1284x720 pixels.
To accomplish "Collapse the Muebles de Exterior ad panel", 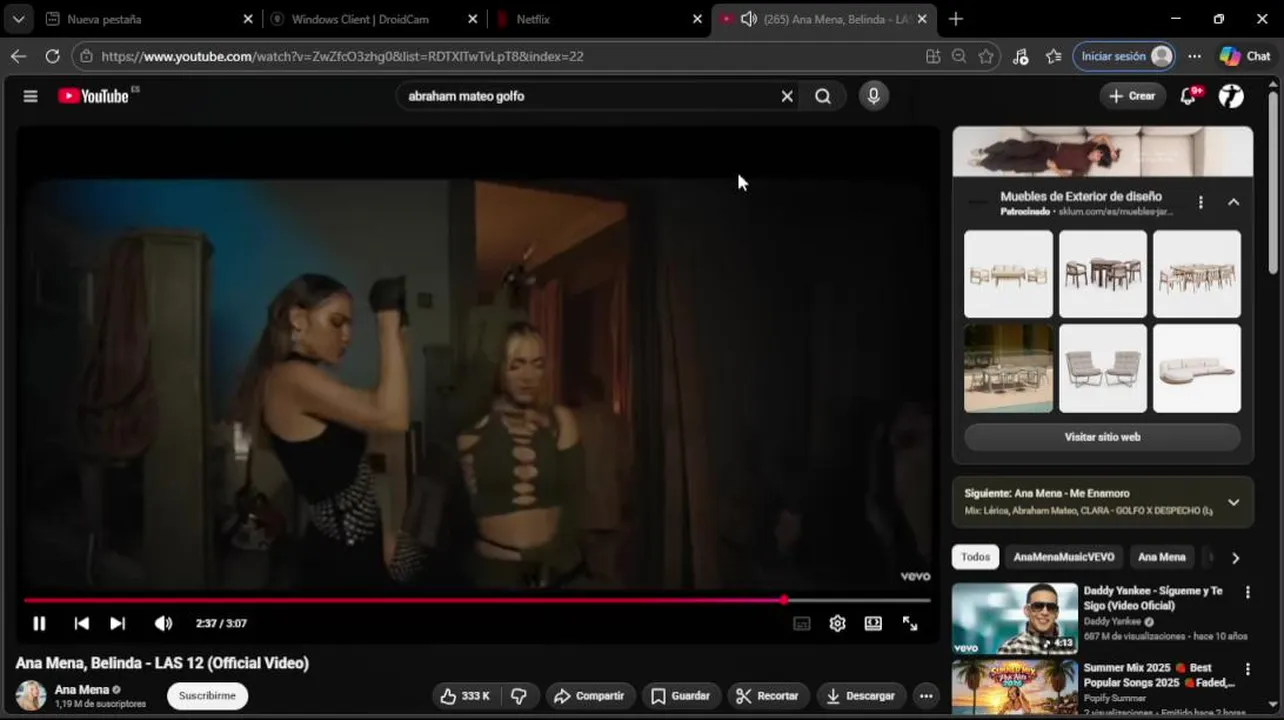I will tap(1233, 202).
